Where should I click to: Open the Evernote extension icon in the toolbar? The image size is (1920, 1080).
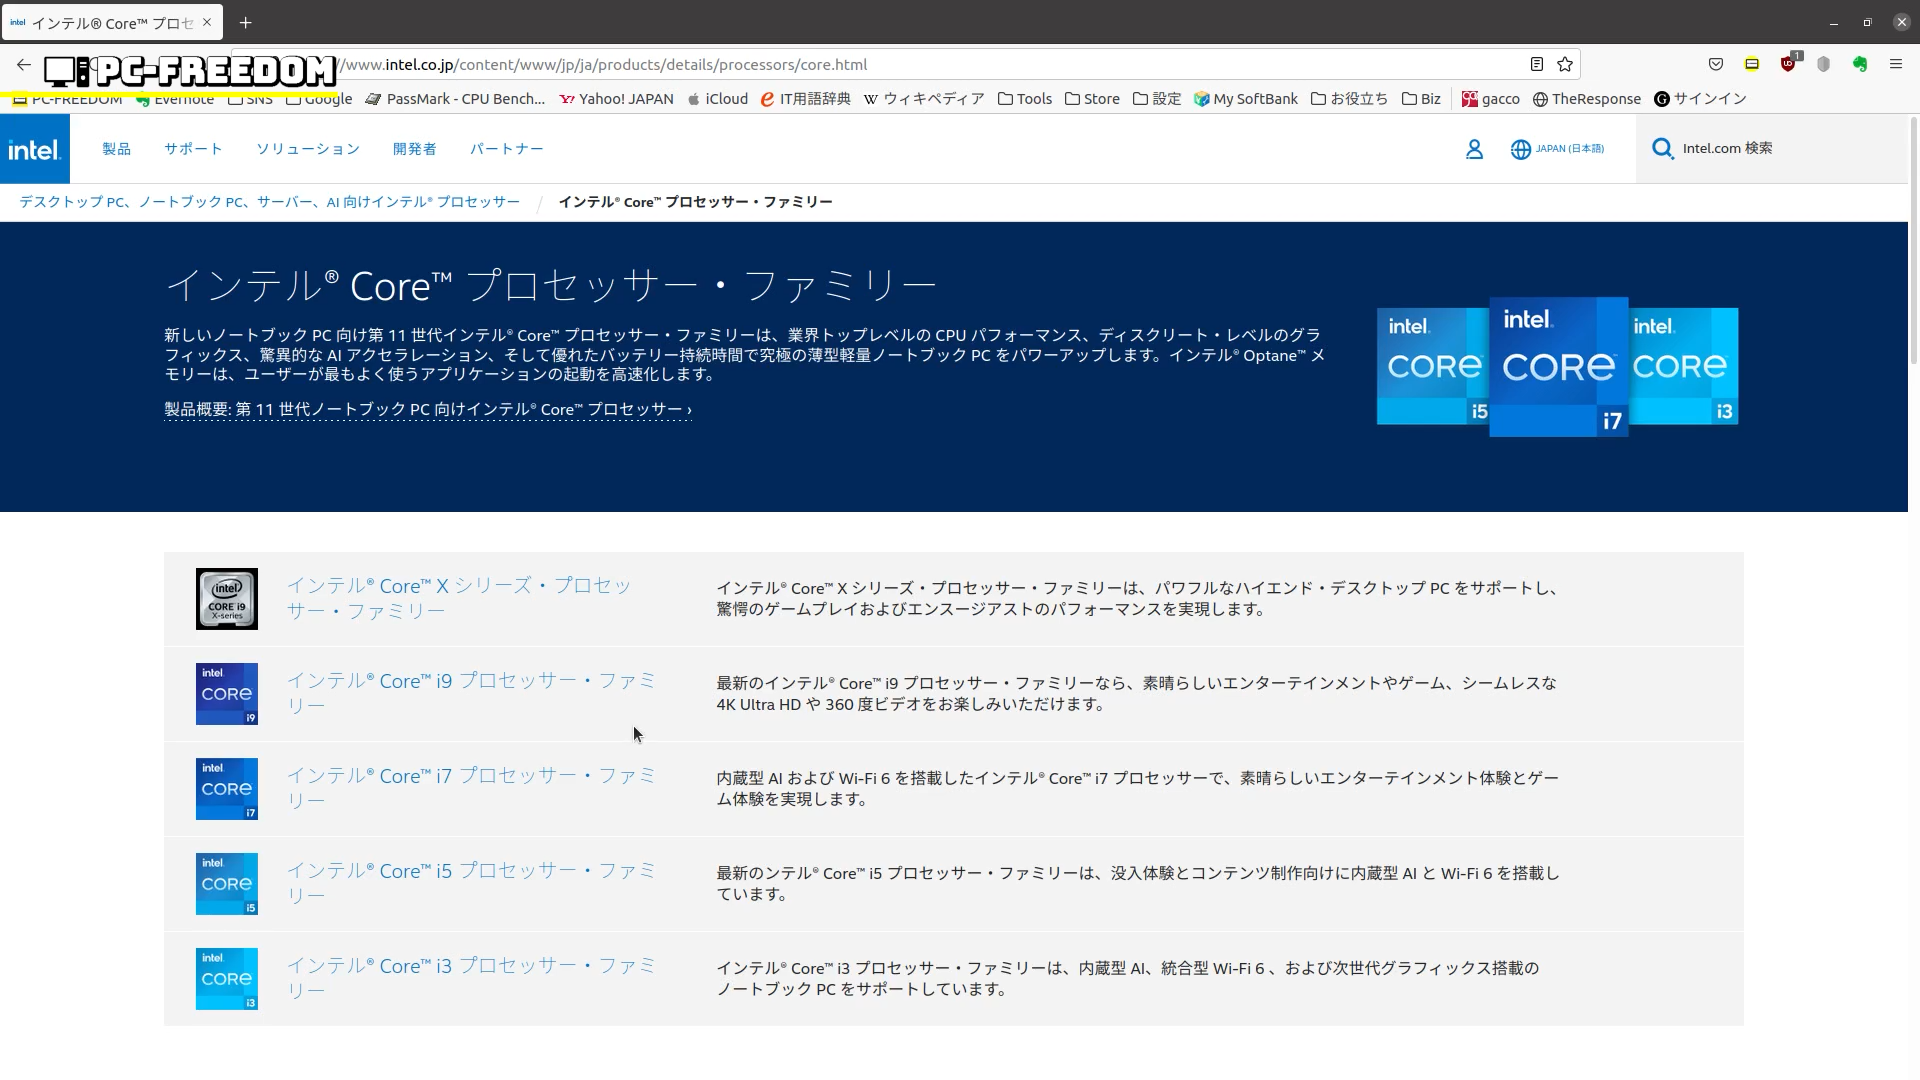1859,65
